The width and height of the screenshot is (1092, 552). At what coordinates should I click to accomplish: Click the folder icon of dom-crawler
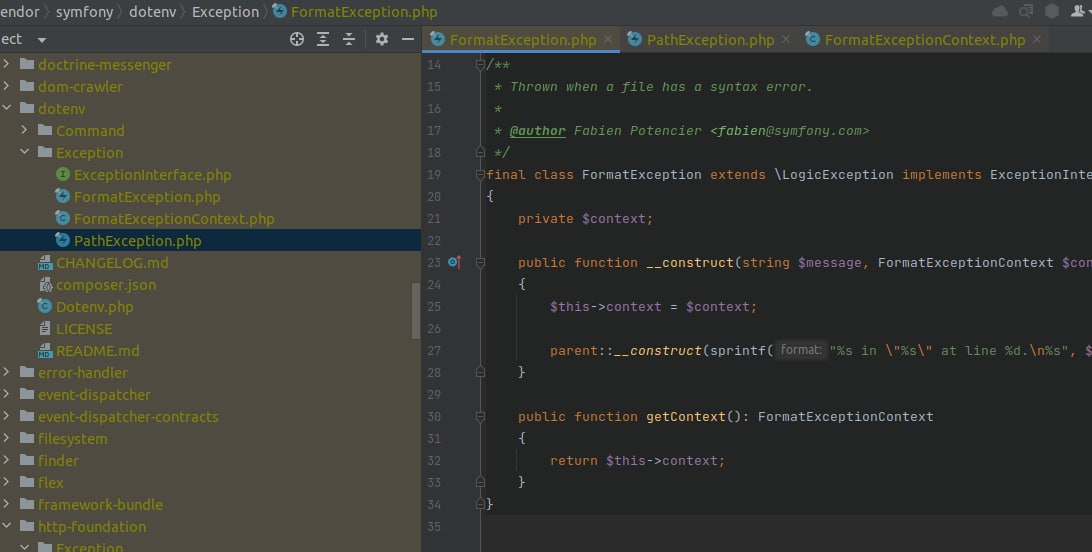pos(27,86)
